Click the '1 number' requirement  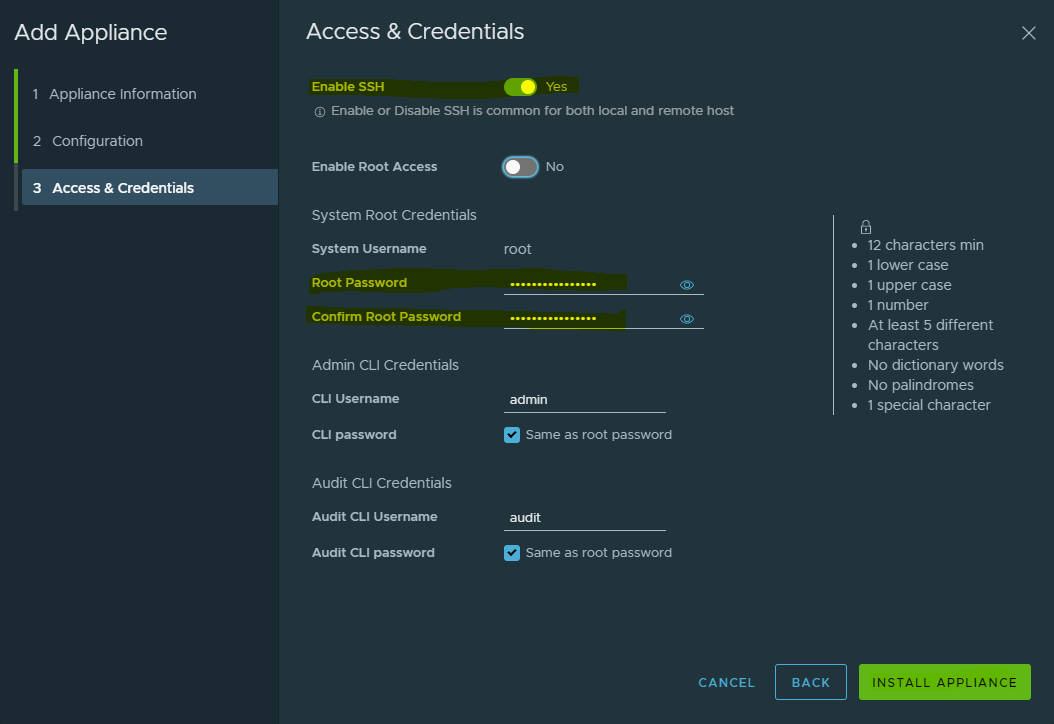tap(898, 305)
